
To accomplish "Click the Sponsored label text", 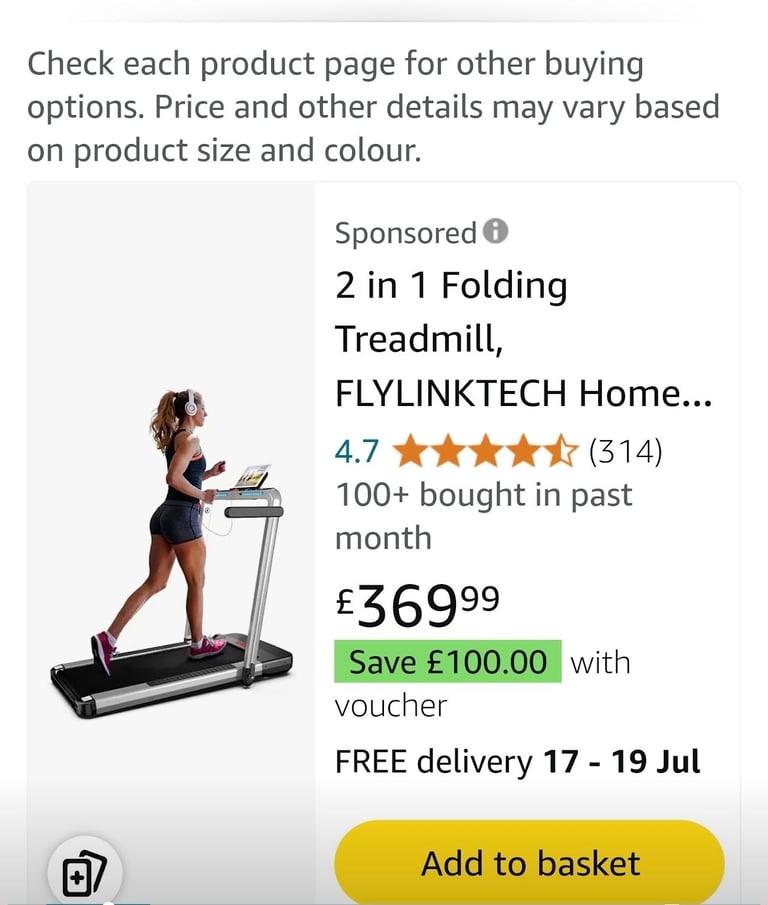I will [x=406, y=233].
